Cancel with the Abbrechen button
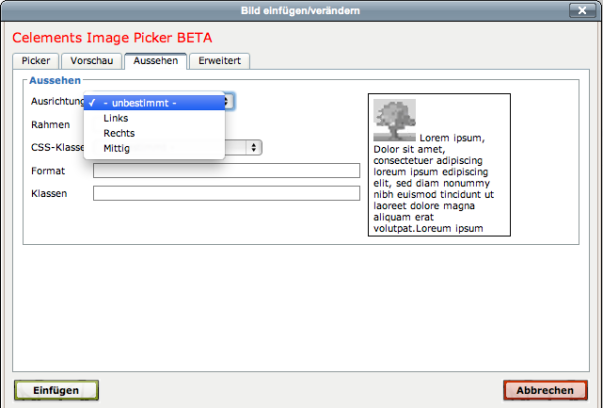 click(544, 390)
